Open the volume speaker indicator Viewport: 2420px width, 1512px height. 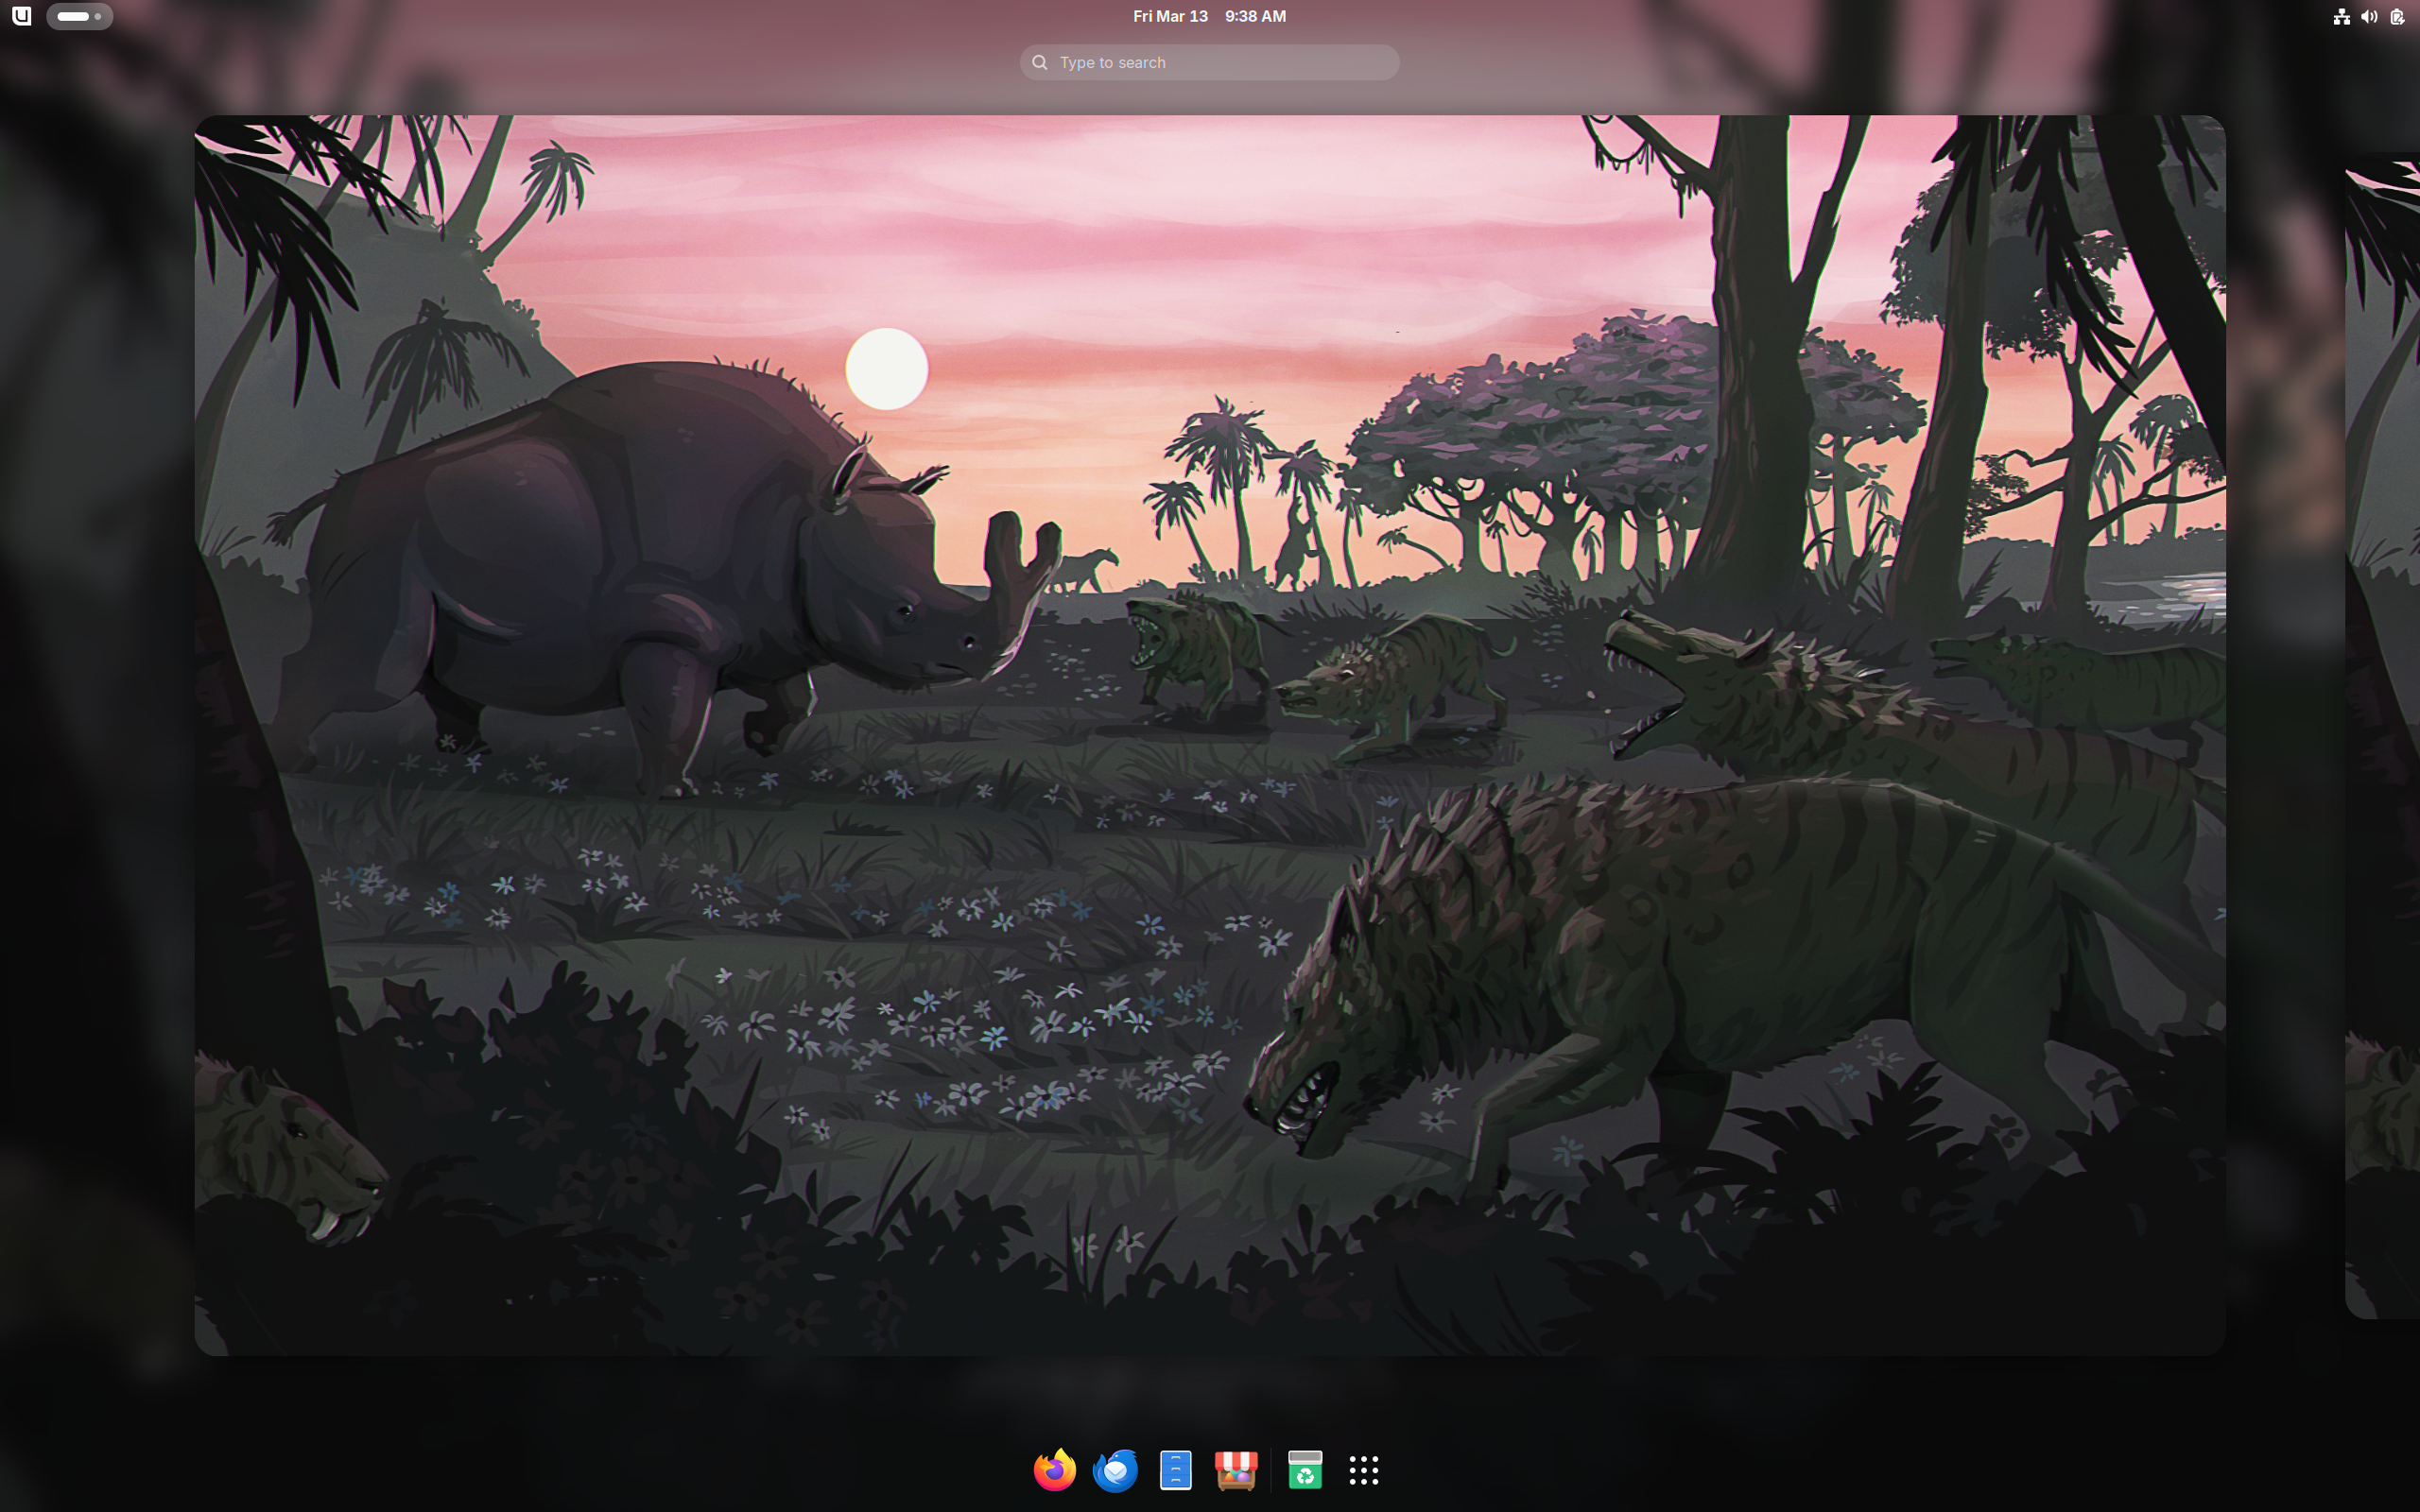pyautogui.click(x=2369, y=16)
